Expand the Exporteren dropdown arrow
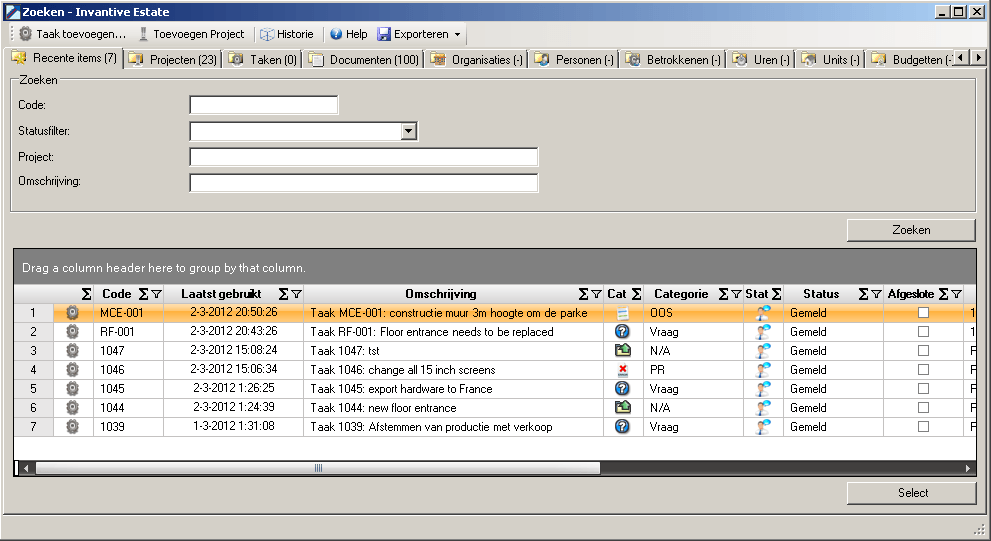 [x=458, y=34]
